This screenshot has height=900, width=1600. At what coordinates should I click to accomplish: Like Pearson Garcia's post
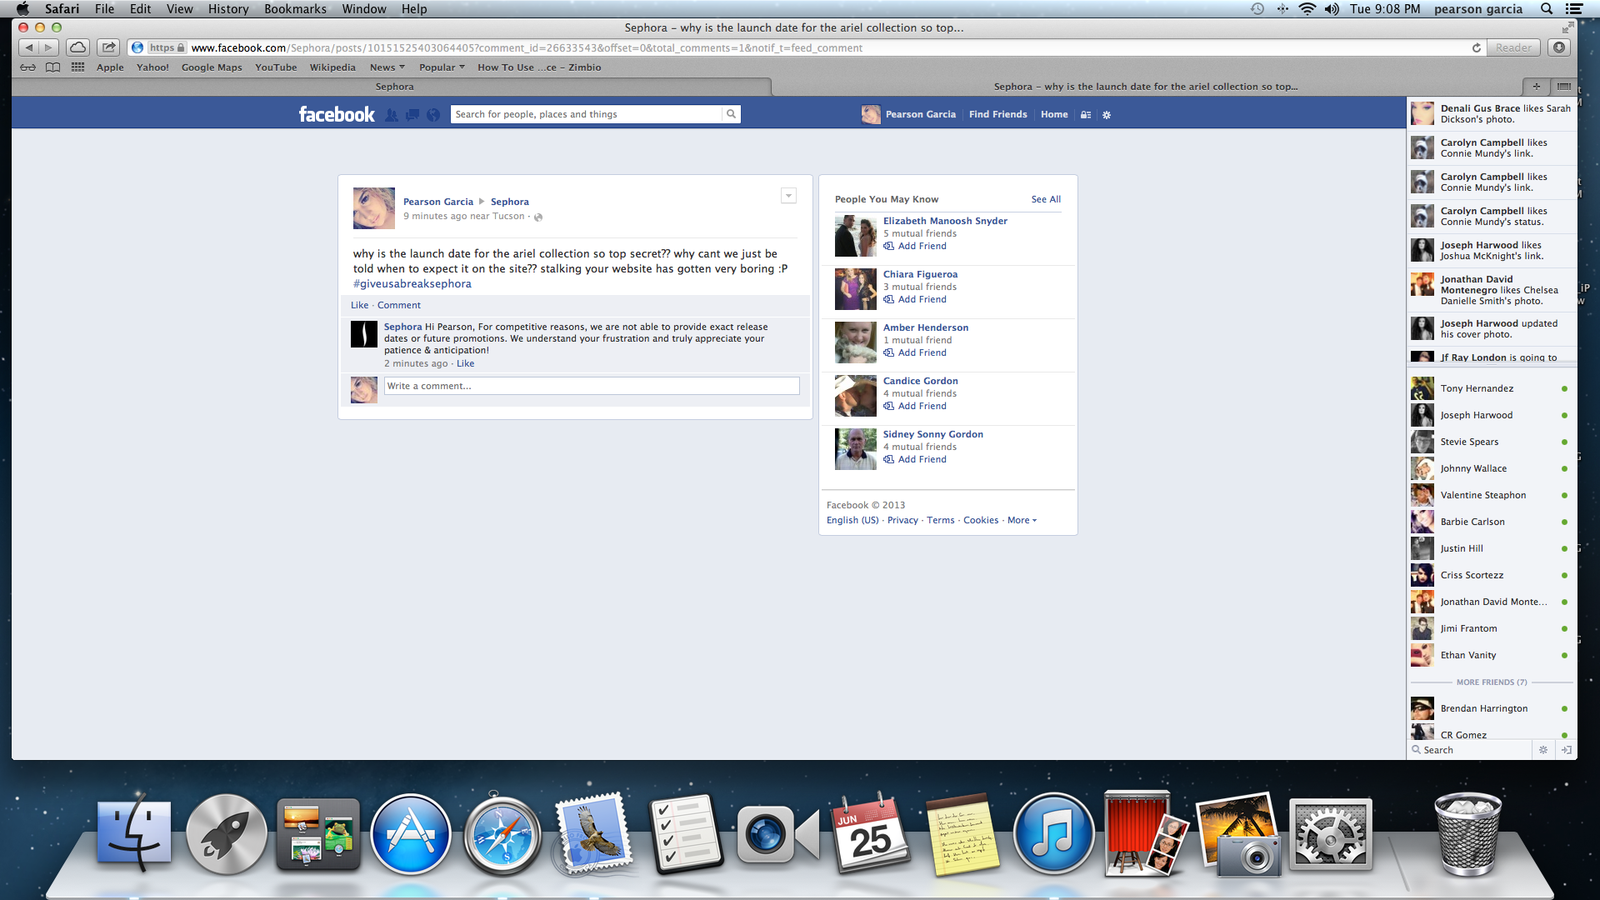pyautogui.click(x=360, y=305)
